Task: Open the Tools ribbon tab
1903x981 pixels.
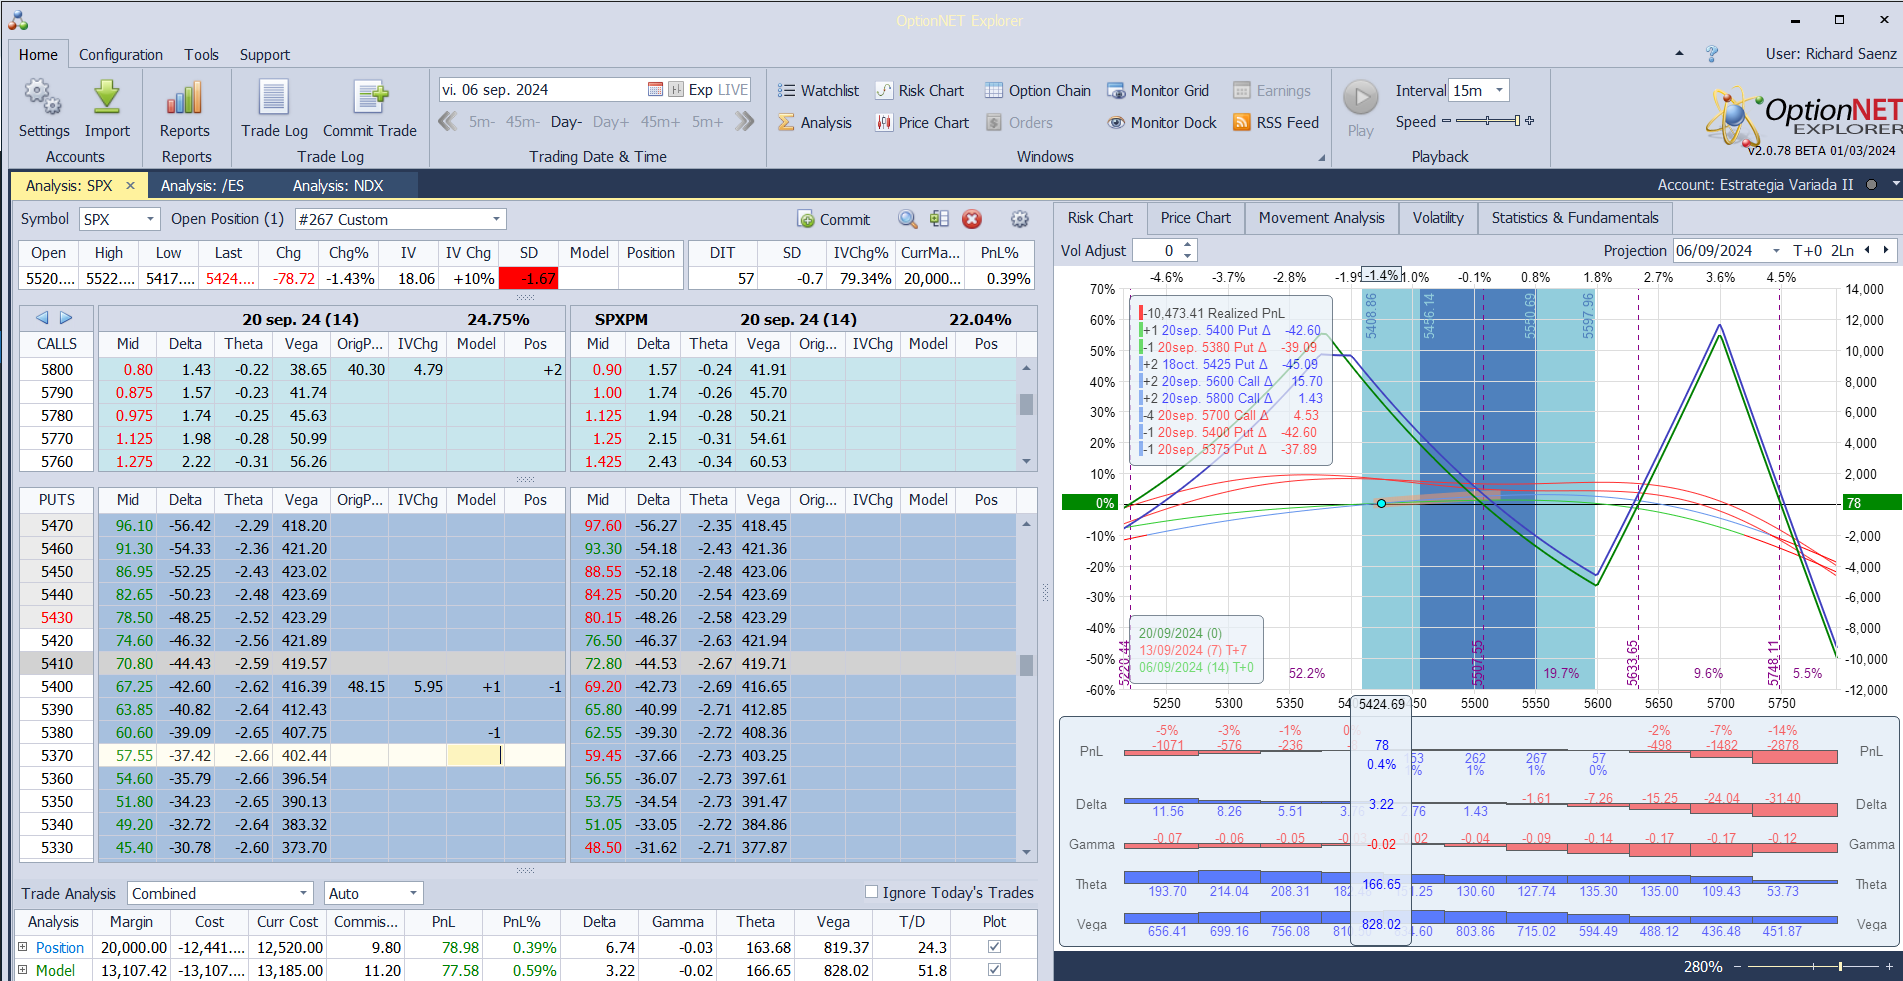Action: [201, 55]
